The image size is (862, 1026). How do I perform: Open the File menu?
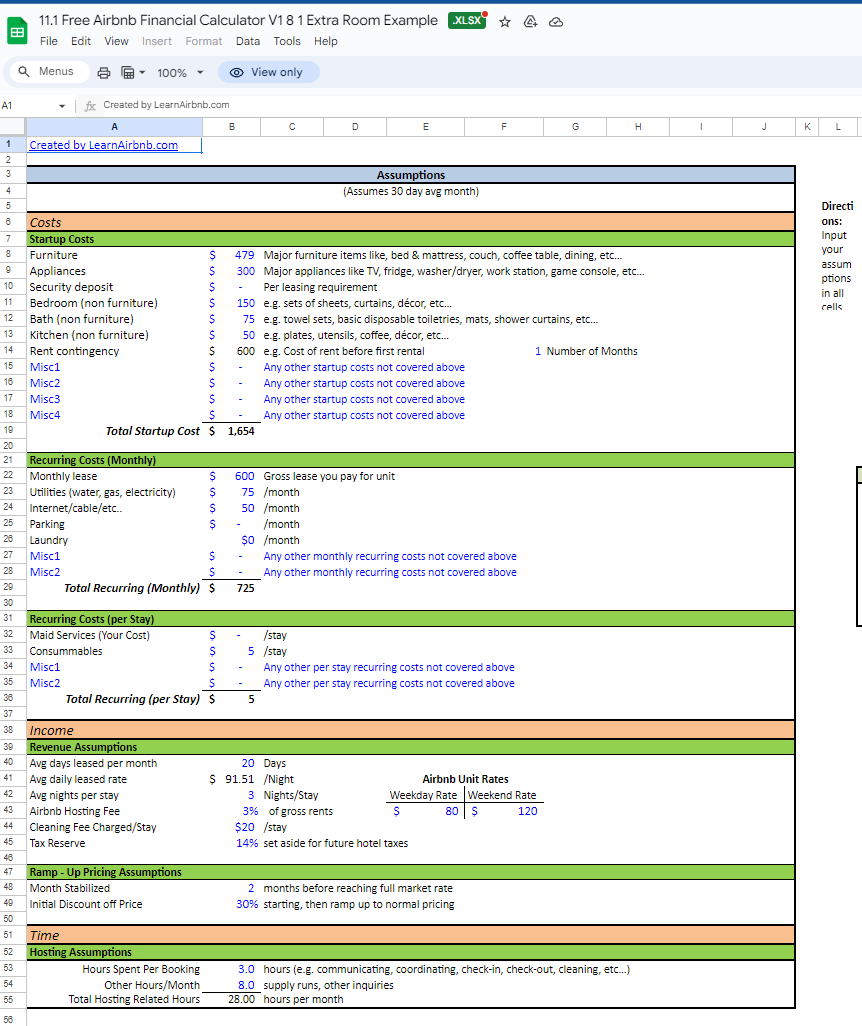(x=48, y=41)
